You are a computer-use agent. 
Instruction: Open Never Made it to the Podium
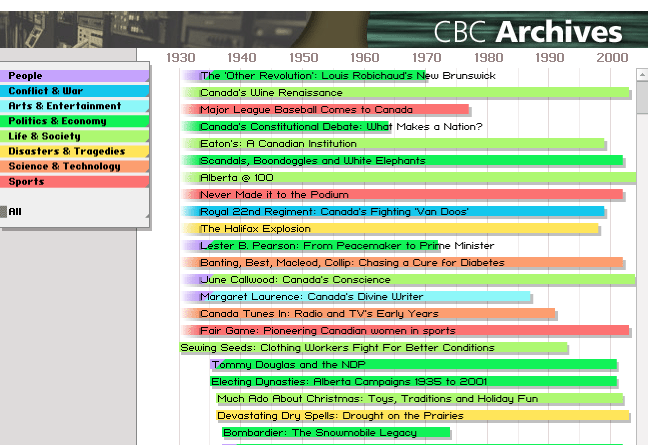pos(402,195)
